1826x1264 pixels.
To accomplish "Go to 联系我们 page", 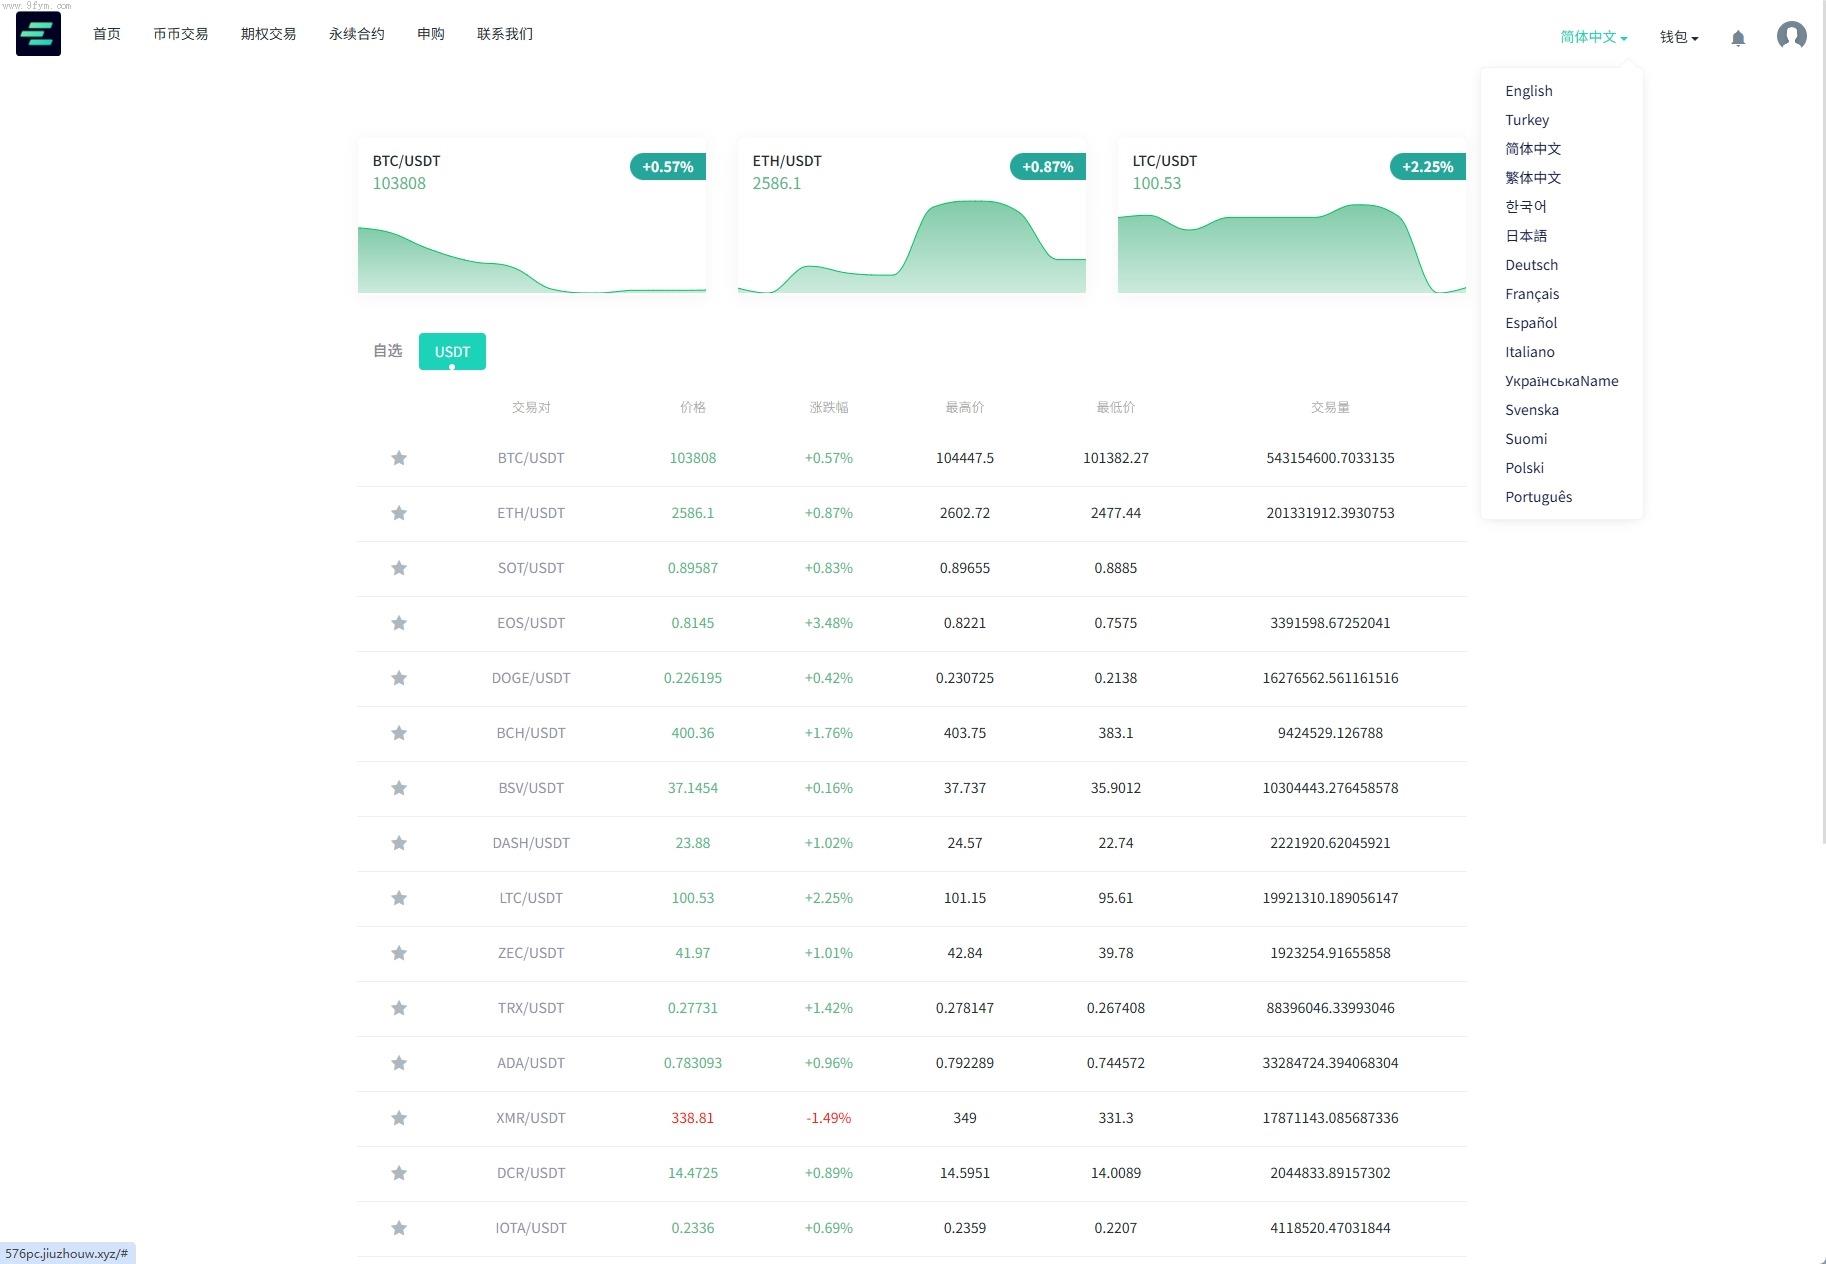I will point(504,34).
